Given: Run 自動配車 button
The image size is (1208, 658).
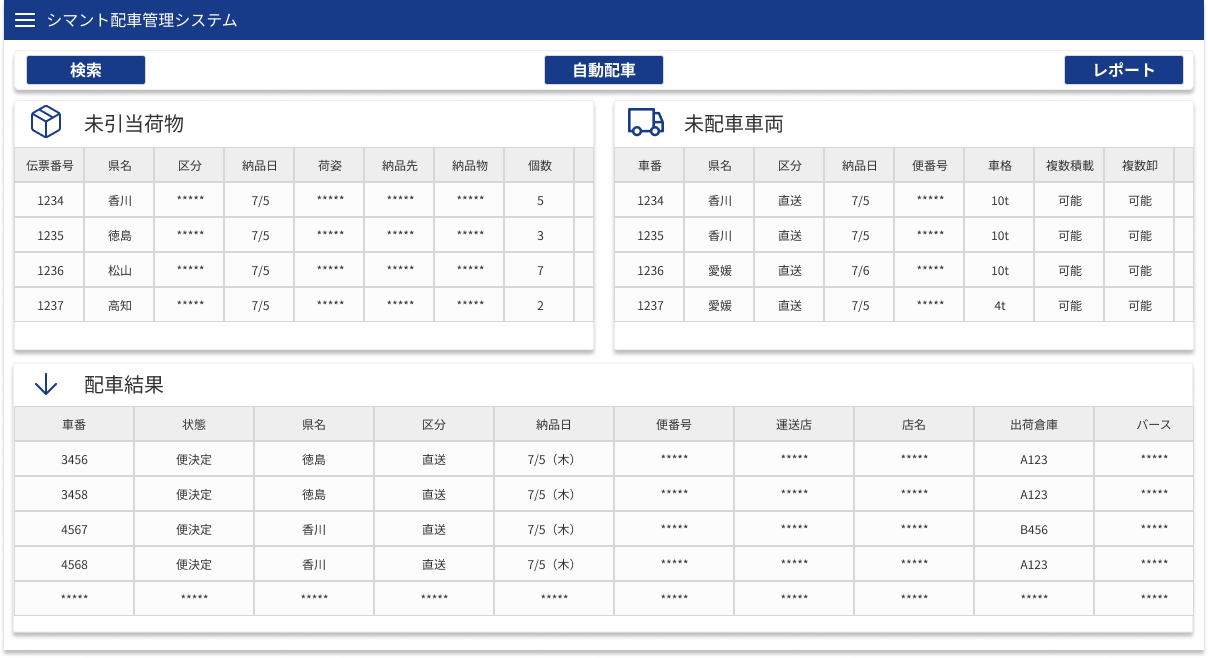Looking at the screenshot, I should 604,70.
